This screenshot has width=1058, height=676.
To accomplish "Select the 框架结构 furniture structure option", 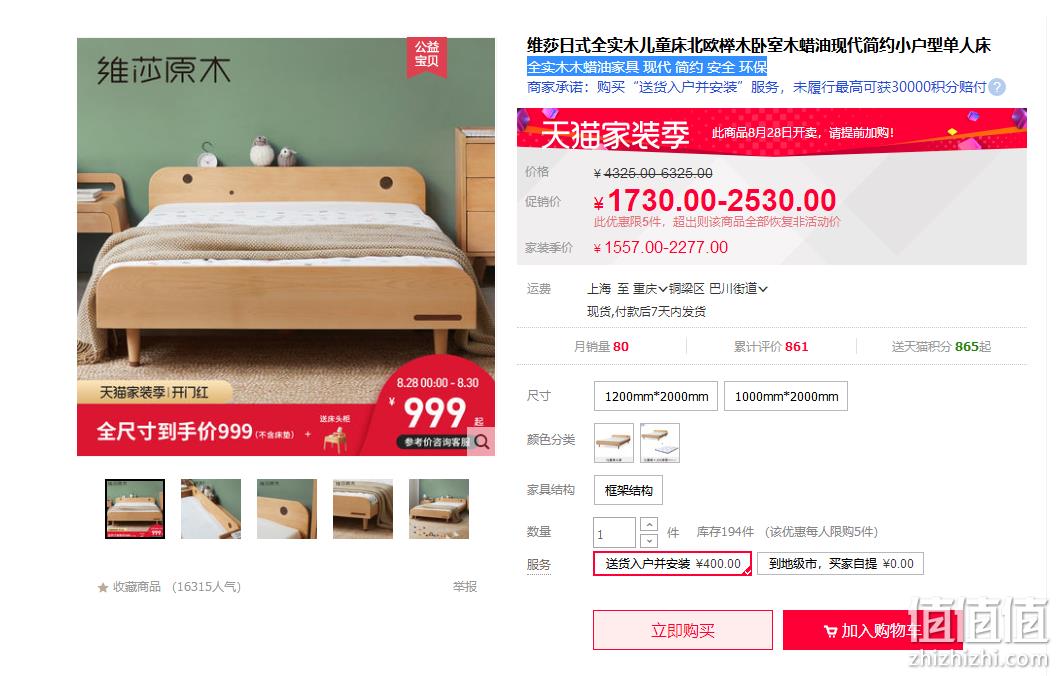I will click(x=628, y=490).
